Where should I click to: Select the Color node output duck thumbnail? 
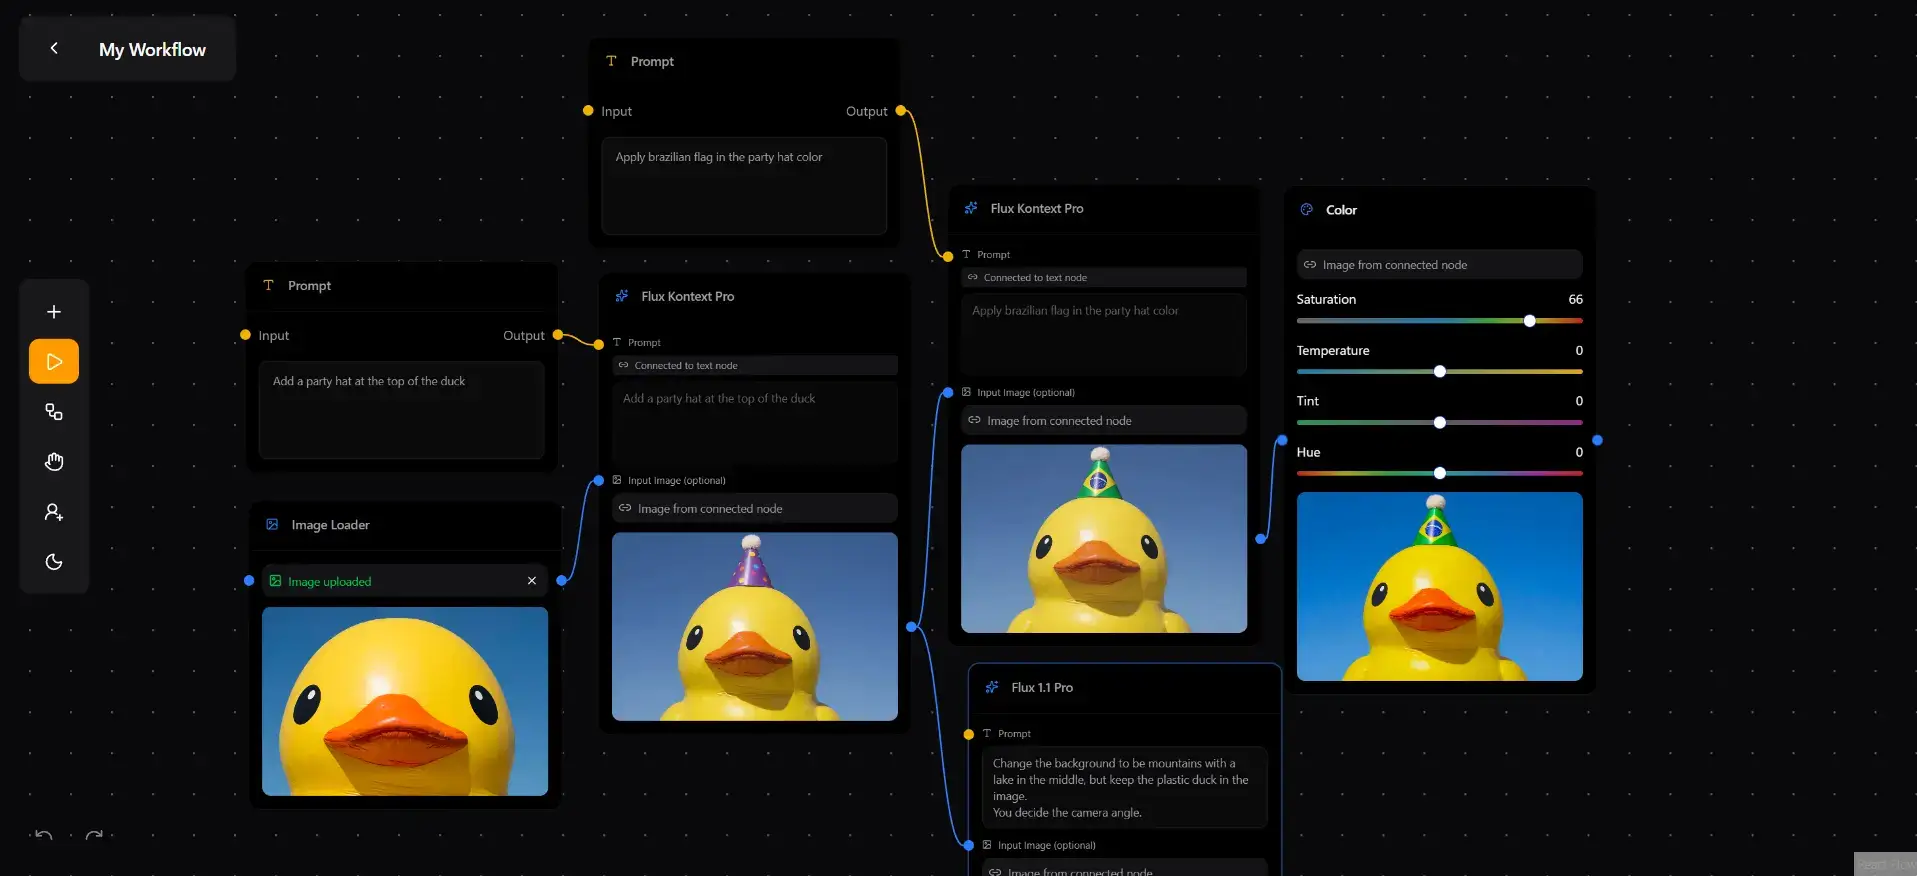tap(1439, 586)
